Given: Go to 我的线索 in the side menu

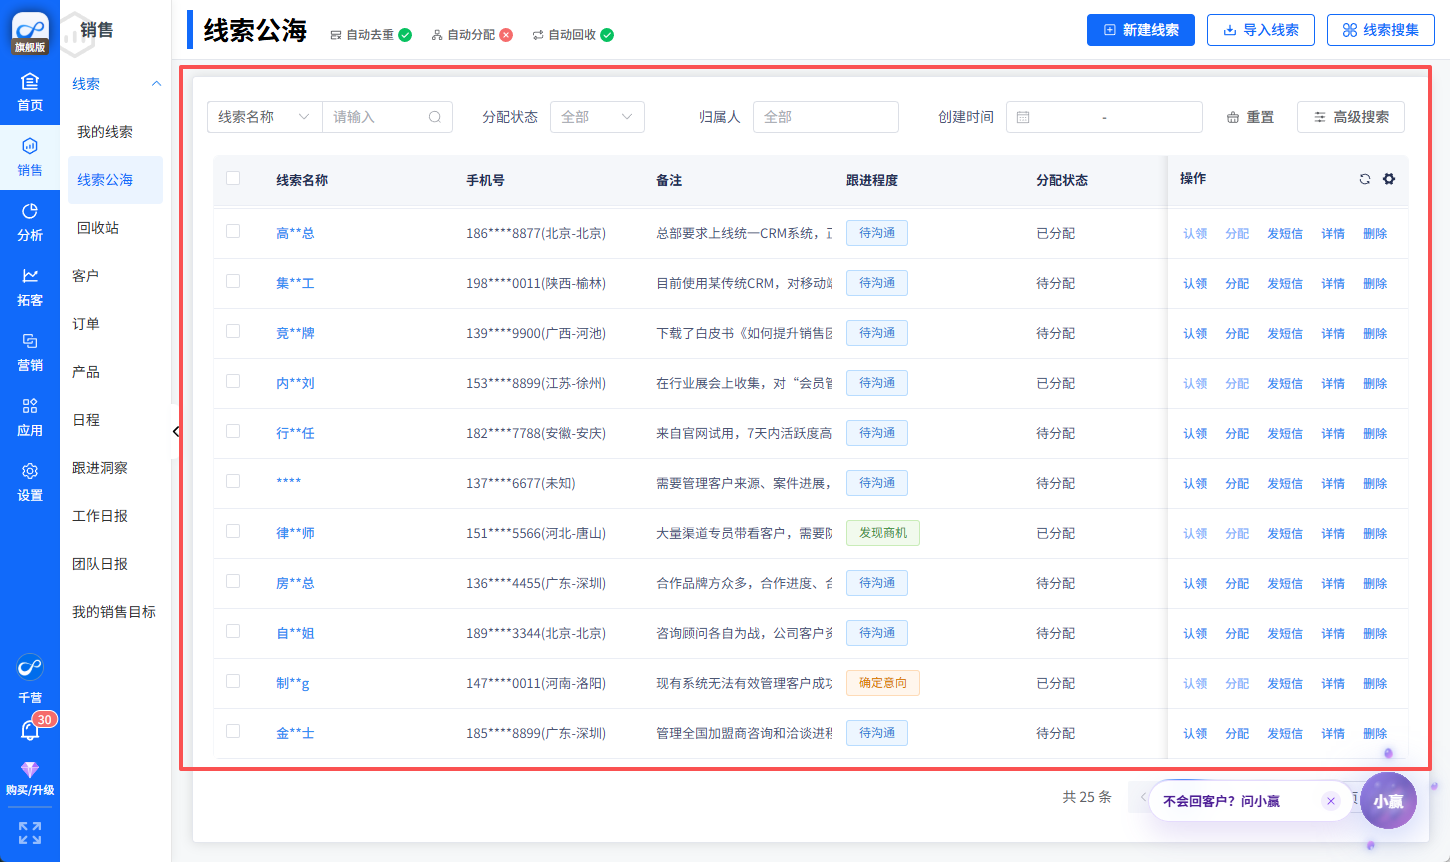Looking at the screenshot, I should [x=105, y=132].
